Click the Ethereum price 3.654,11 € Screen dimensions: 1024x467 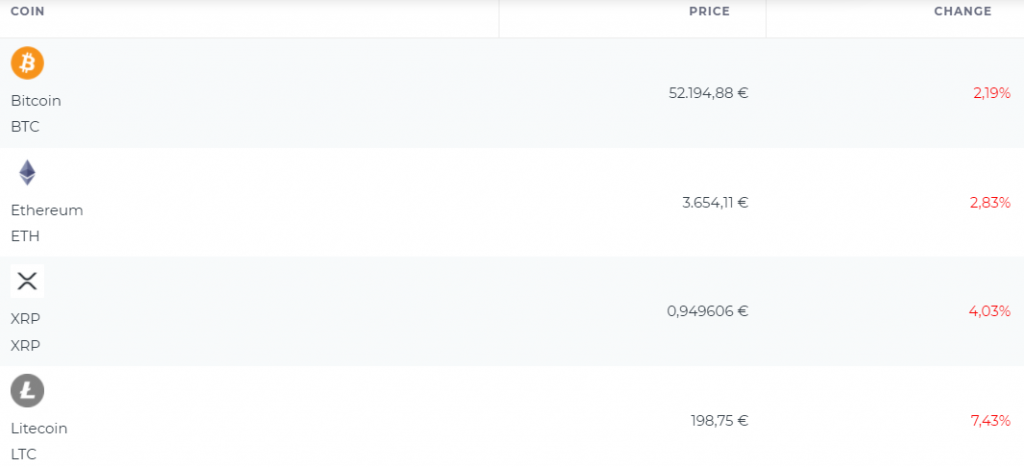[x=715, y=202]
